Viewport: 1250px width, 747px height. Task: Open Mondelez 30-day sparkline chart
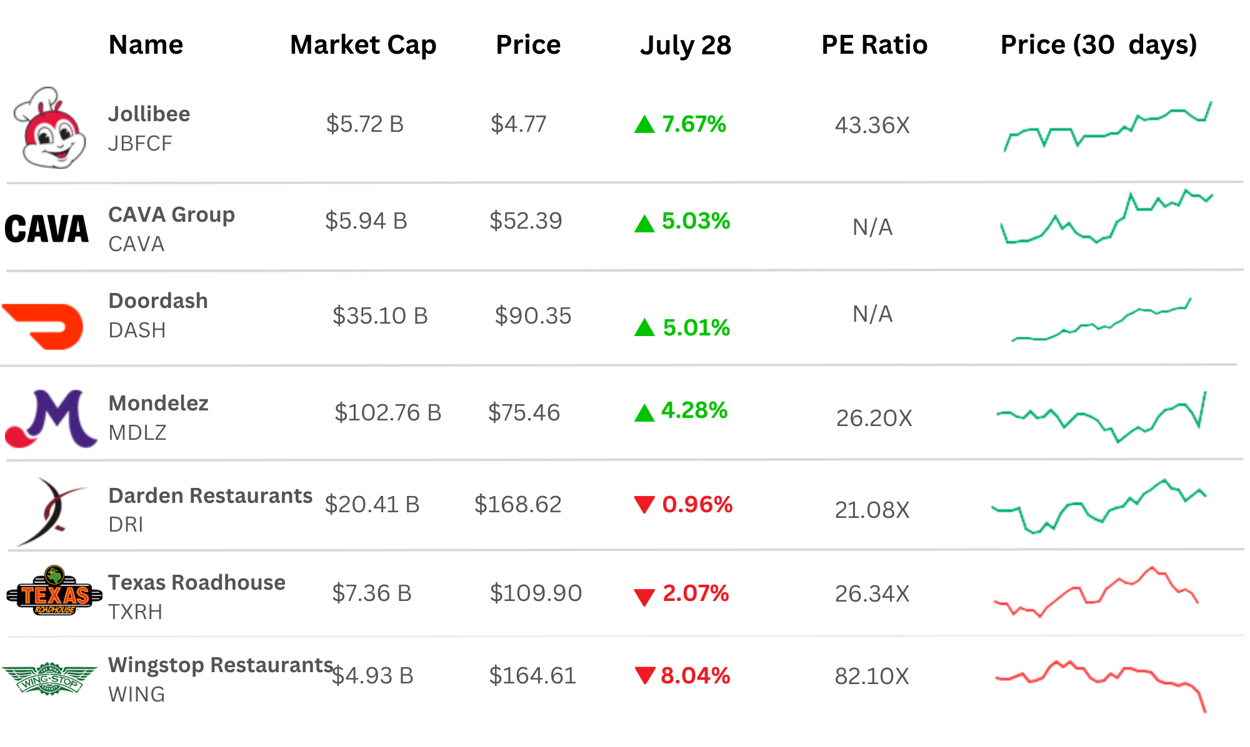pos(1101,416)
